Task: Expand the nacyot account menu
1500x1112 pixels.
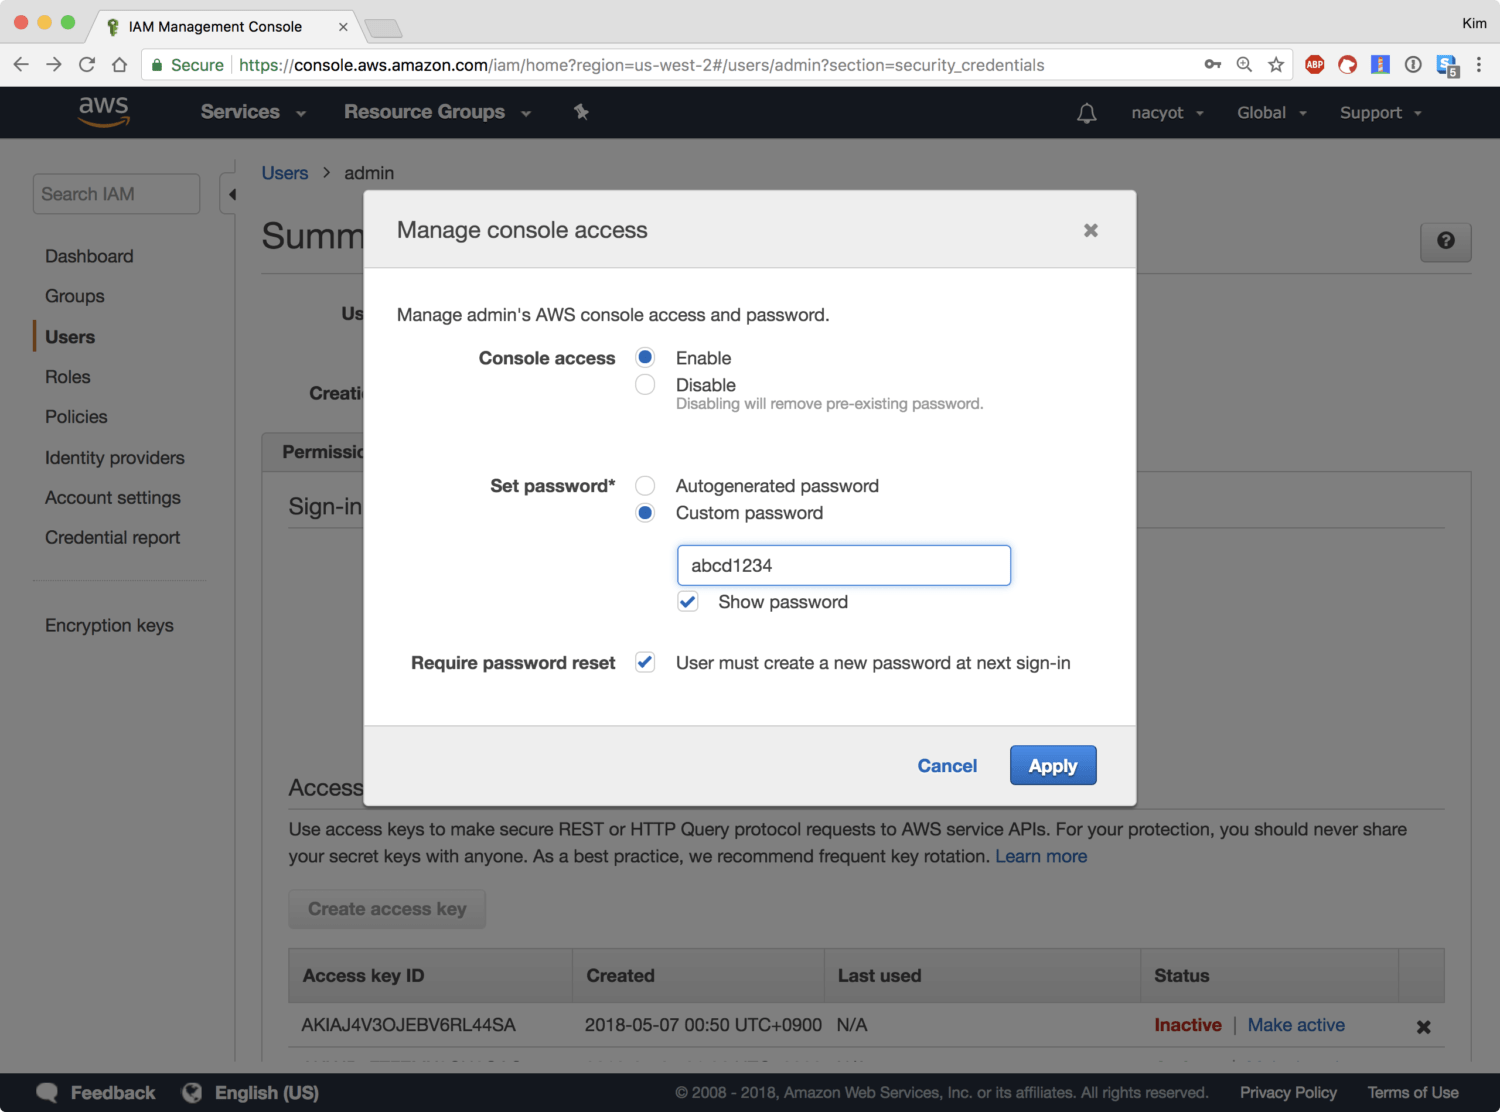Action: pos(1166,113)
